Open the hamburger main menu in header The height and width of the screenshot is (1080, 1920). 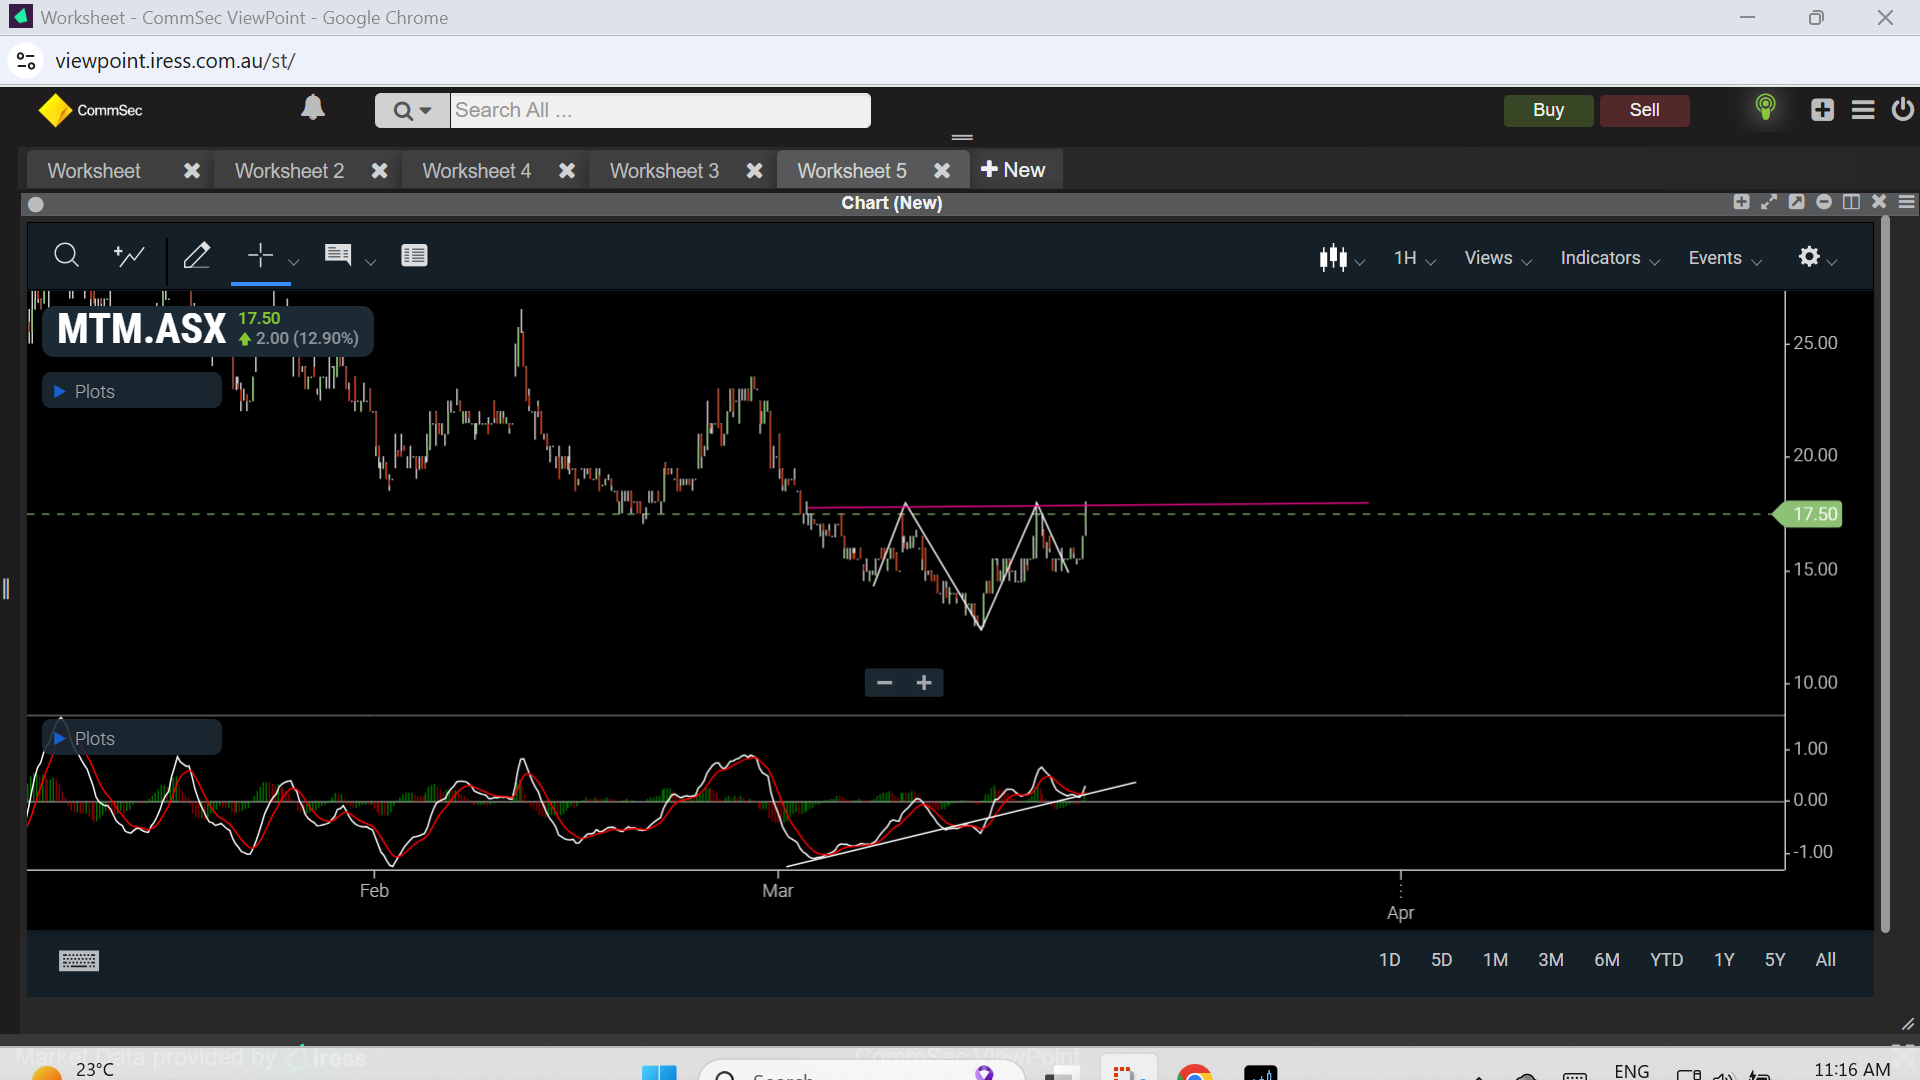tap(1862, 110)
